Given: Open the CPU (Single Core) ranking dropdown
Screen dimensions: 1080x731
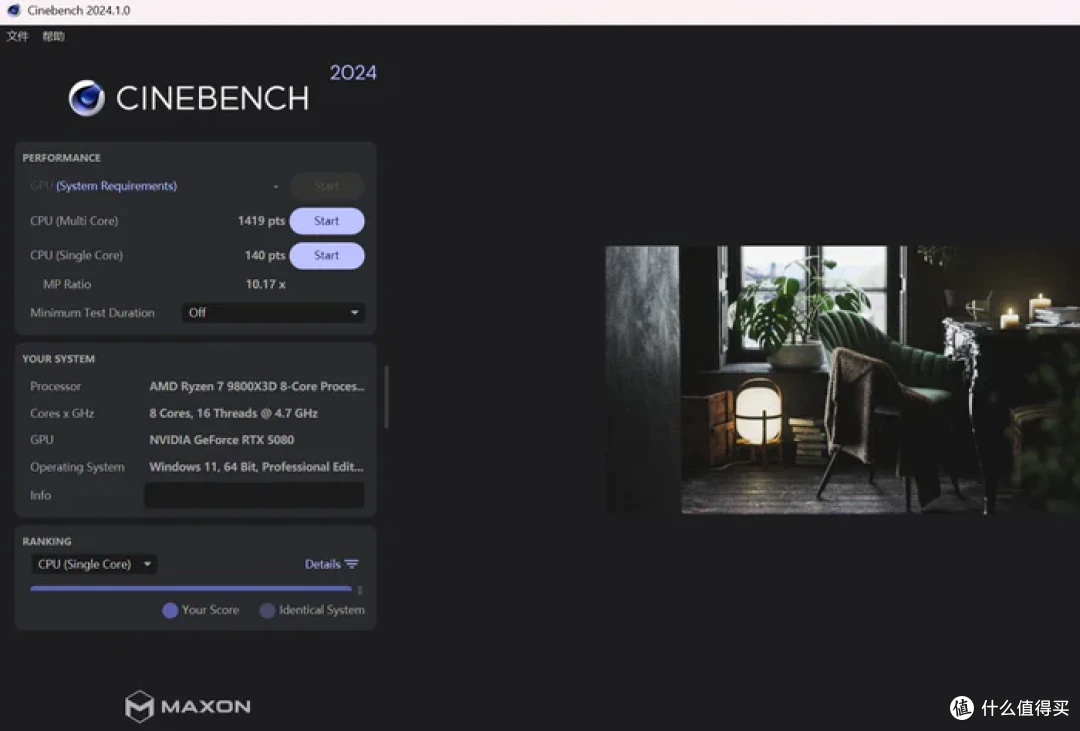Looking at the screenshot, I should (x=94, y=564).
